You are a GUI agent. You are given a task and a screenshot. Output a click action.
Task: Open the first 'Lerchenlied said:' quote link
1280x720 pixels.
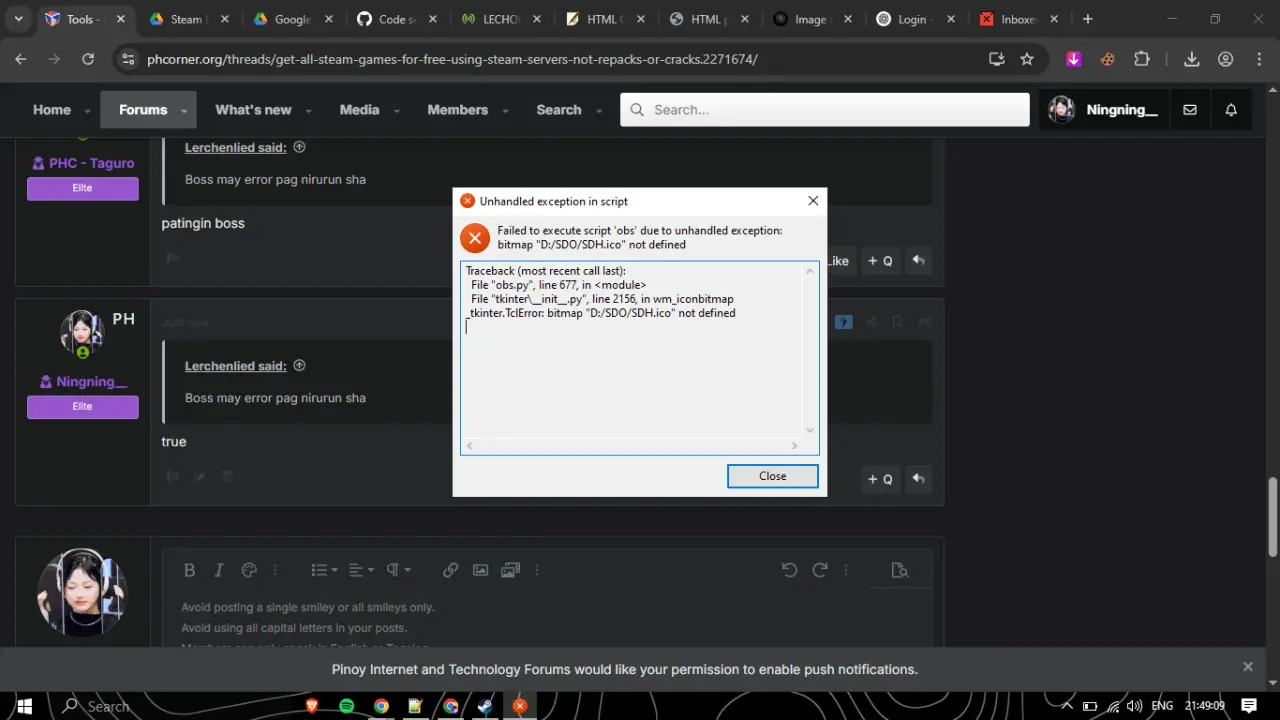click(236, 148)
